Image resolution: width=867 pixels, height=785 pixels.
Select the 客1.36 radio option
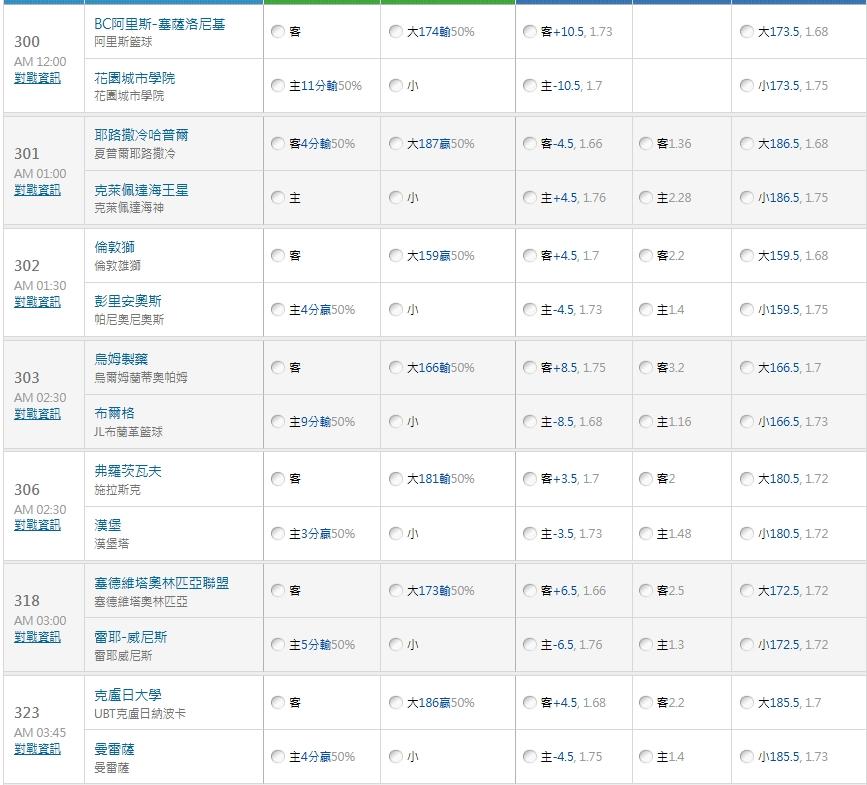(646, 144)
